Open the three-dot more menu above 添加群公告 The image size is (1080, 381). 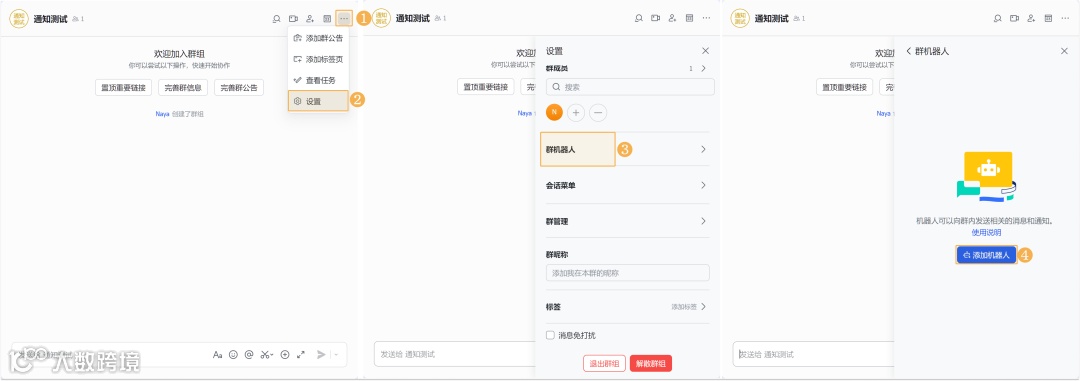pos(344,19)
